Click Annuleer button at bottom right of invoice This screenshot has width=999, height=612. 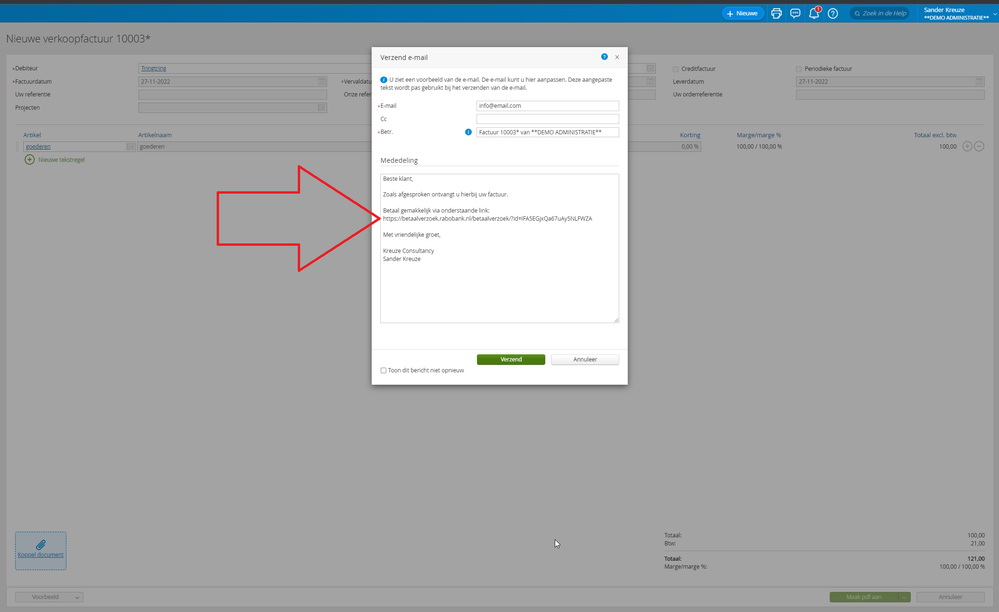coord(950,597)
